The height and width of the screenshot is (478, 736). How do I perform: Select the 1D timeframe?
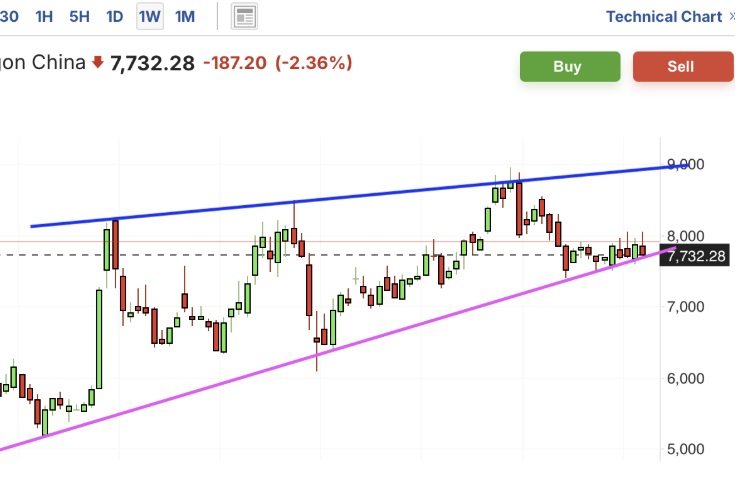(x=115, y=16)
